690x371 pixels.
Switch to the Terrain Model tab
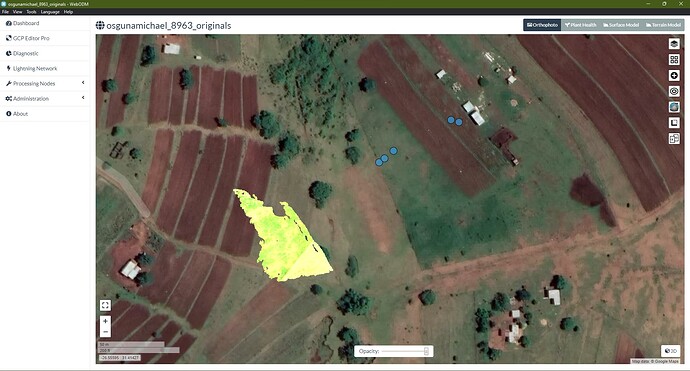click(663, 25)
